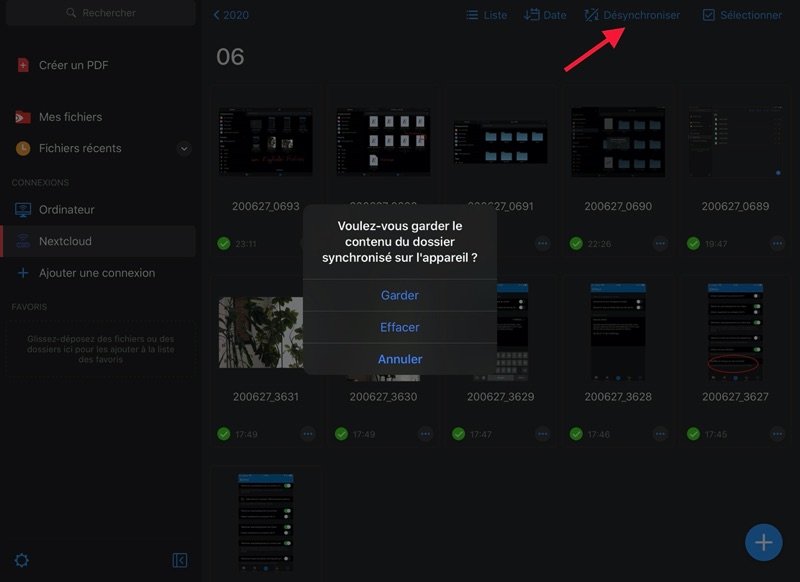Click the Désynchroniser toolbar button
This screenshot has width=800, height=582.
632,15
